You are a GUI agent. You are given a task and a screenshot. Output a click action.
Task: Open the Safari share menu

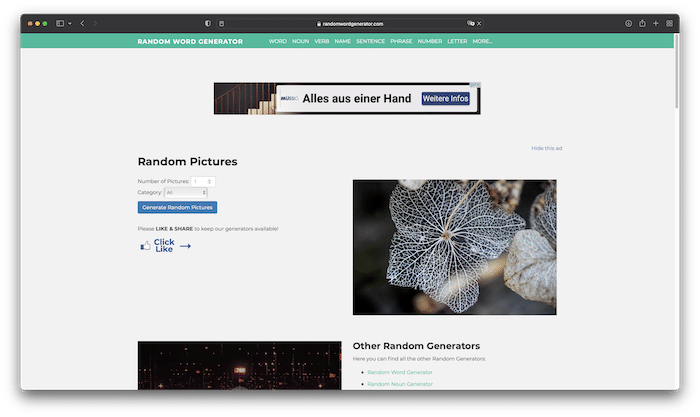tap(642, 23)
